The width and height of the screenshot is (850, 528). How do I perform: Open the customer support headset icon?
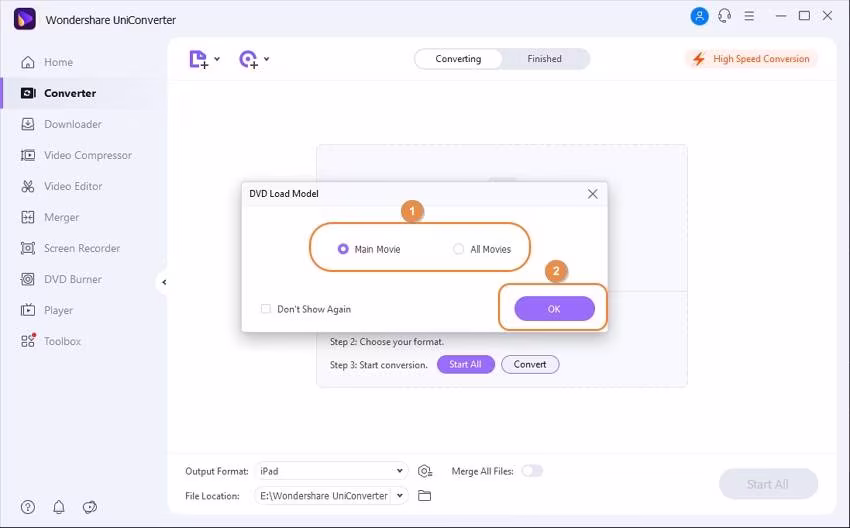(724, 16)
